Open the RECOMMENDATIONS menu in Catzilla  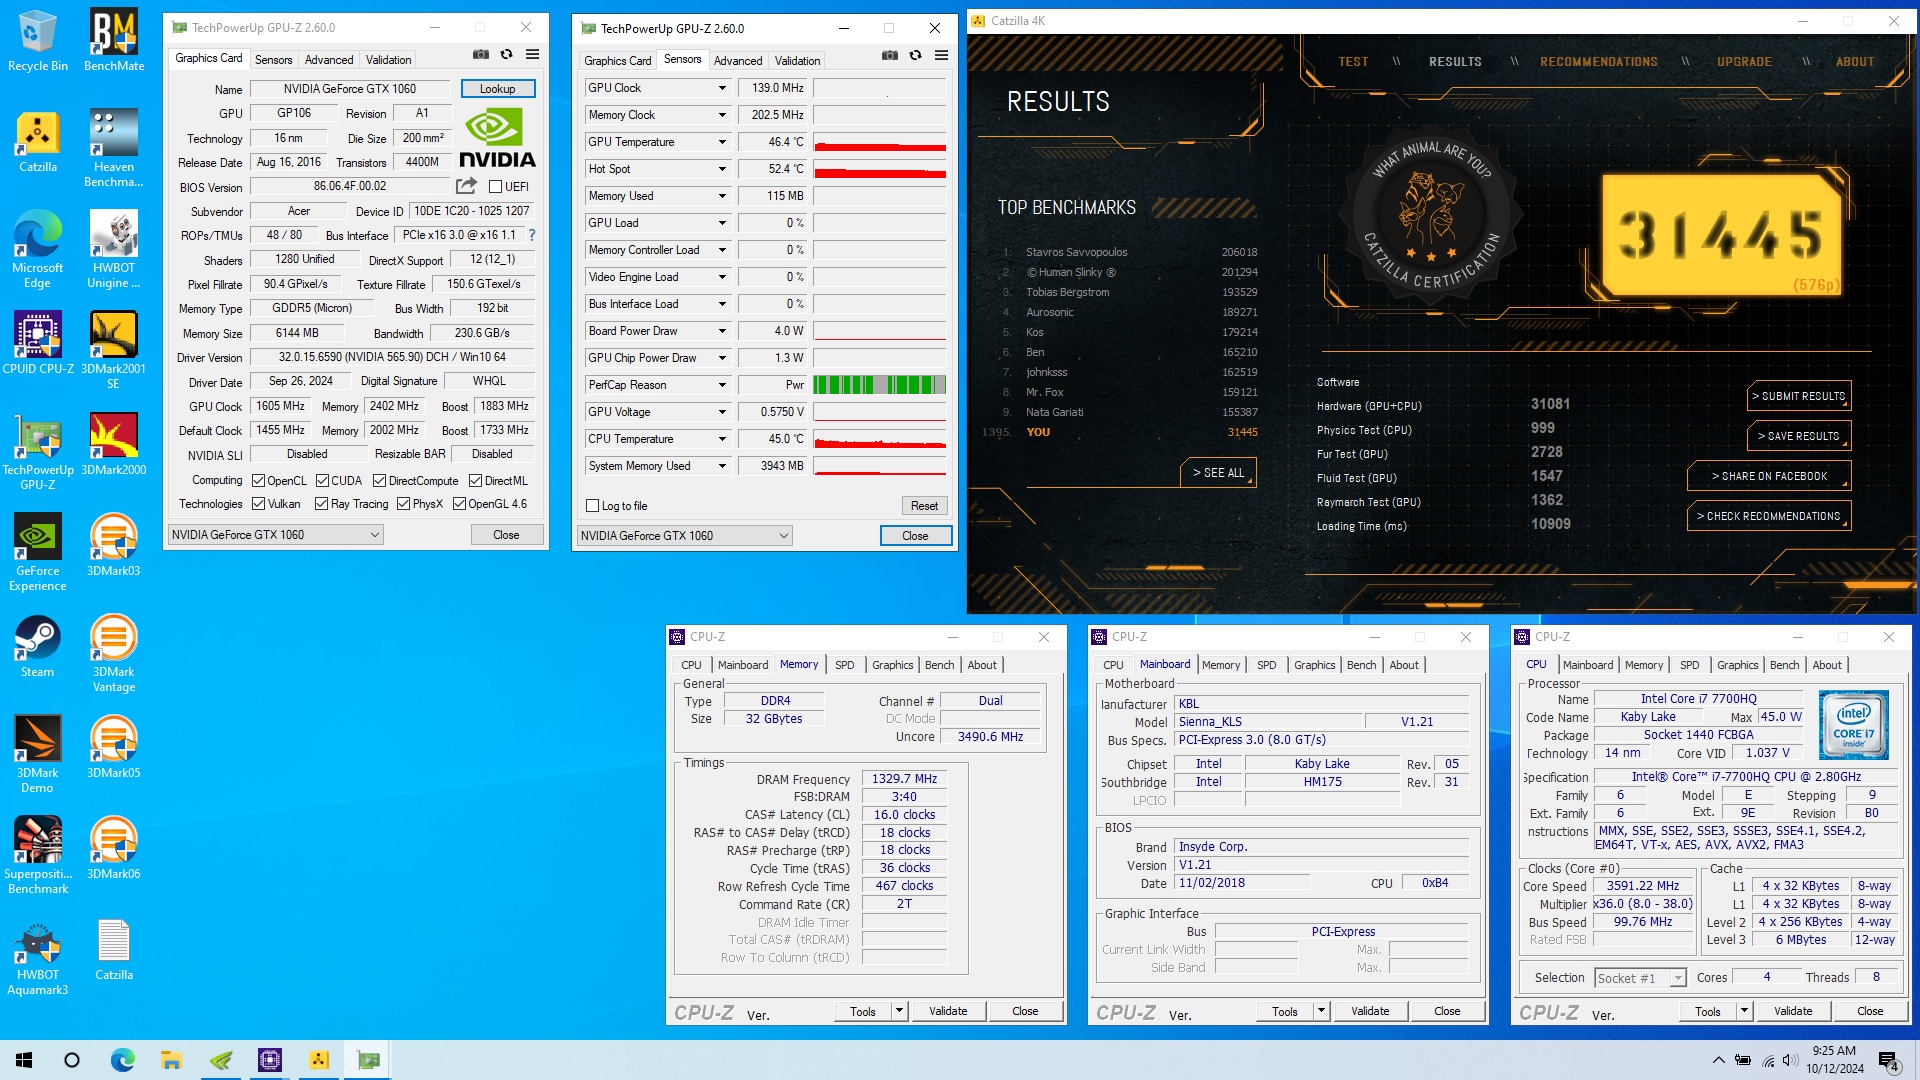coord(1598,62)
